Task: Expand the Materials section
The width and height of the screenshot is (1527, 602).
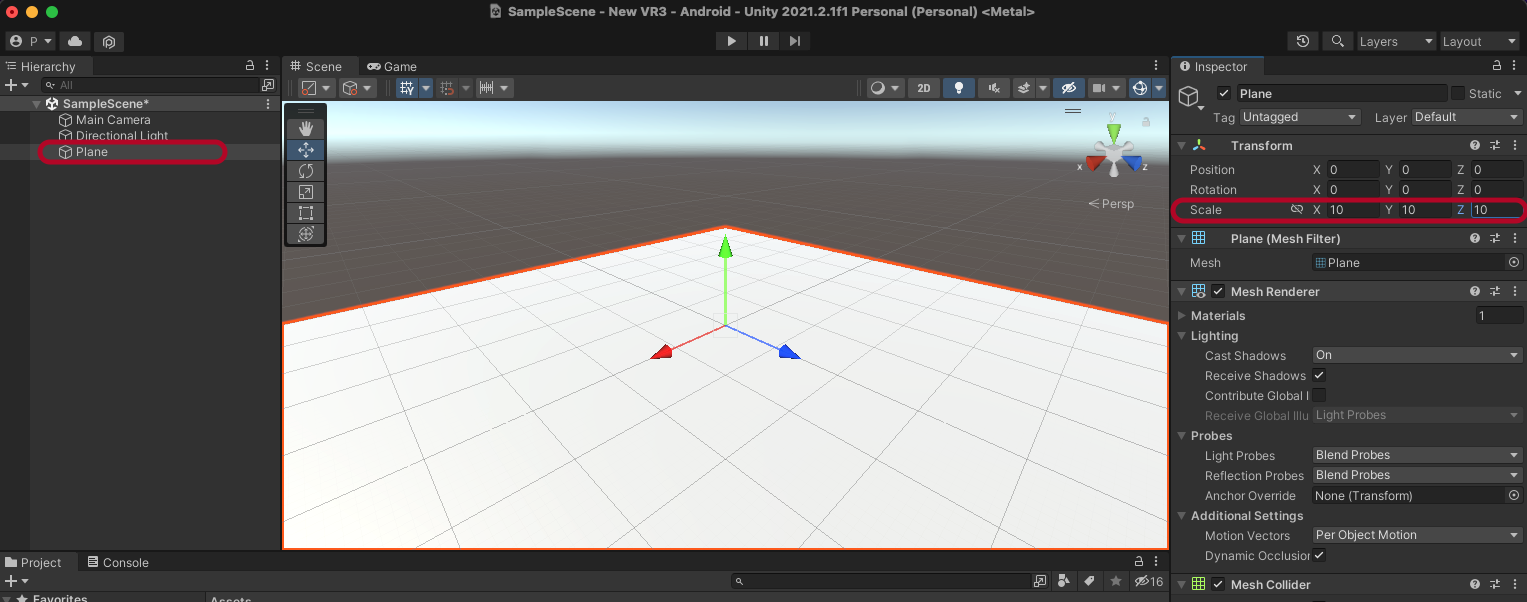Action: (x=1181, y=316)
